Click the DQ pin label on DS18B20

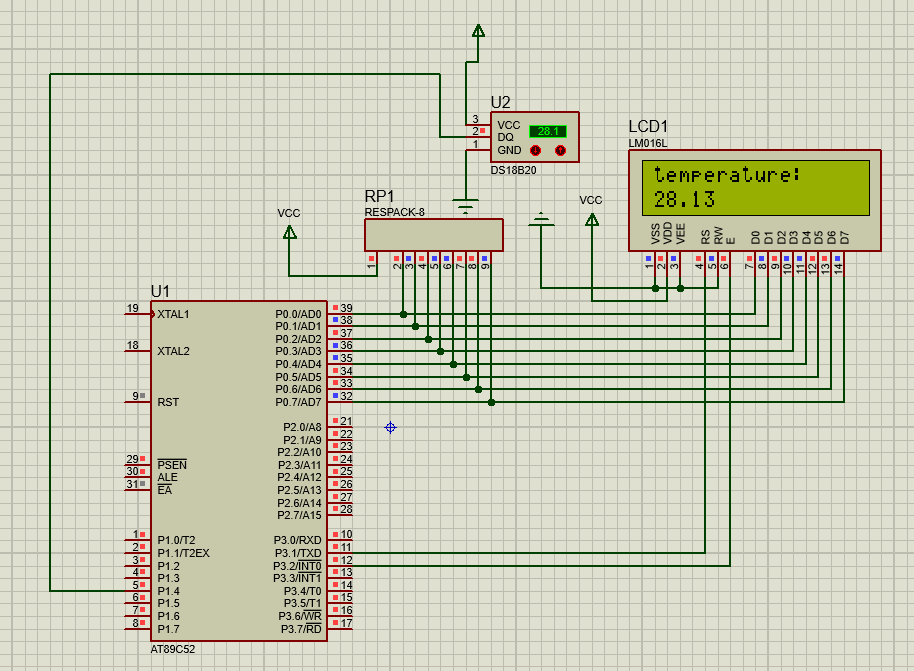point(505,138)
